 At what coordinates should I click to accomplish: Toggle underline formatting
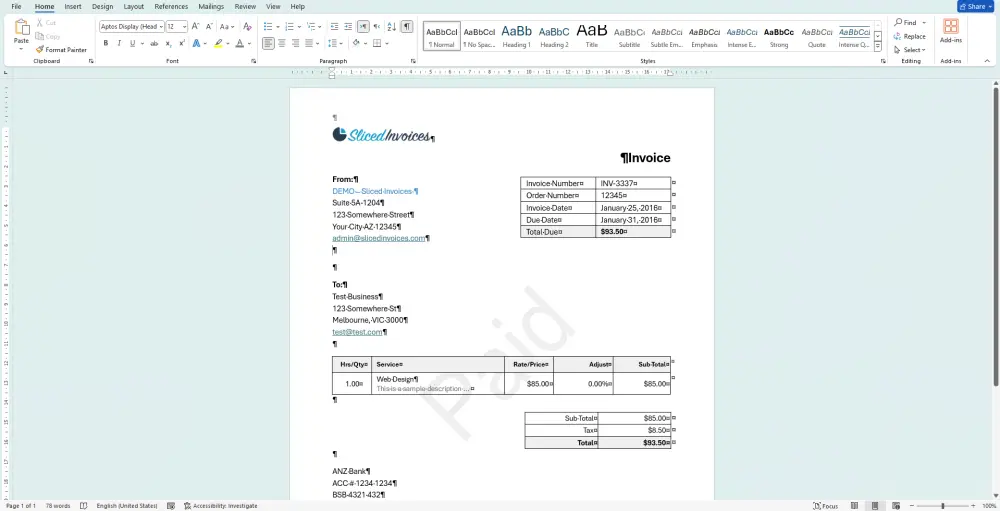(x=132, y=43)
